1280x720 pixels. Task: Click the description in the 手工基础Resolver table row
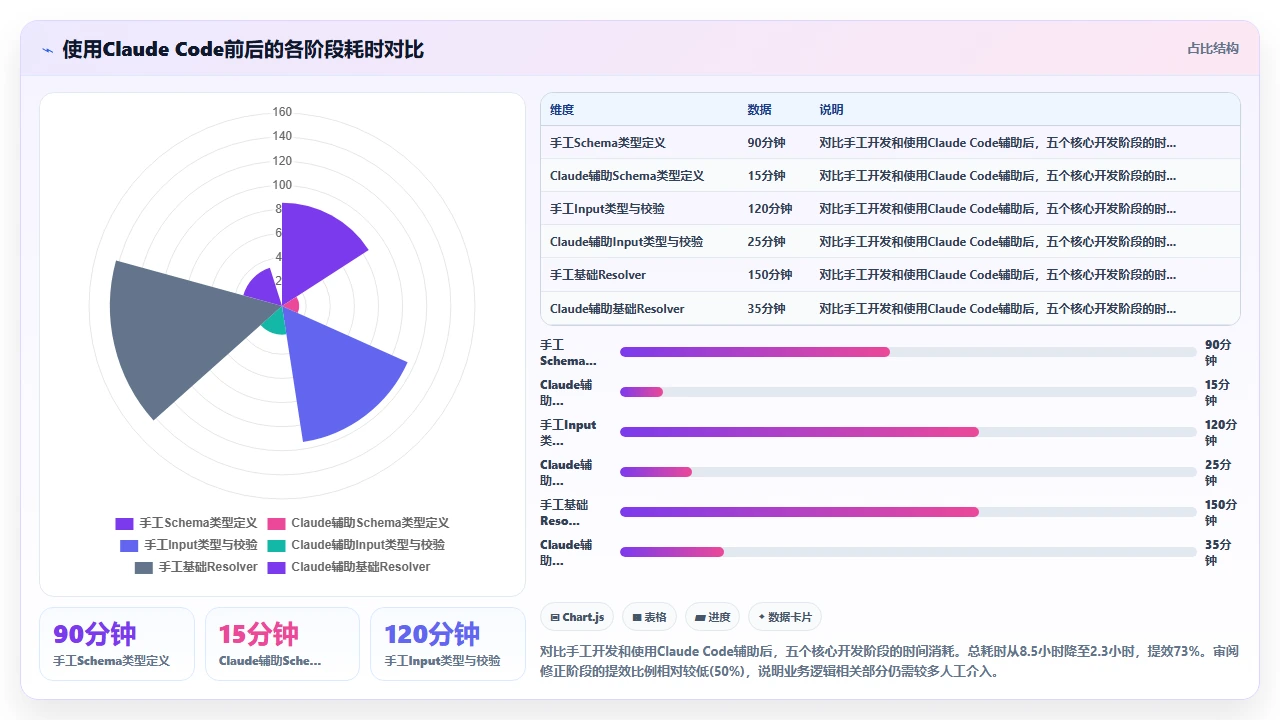coord(998,275)
